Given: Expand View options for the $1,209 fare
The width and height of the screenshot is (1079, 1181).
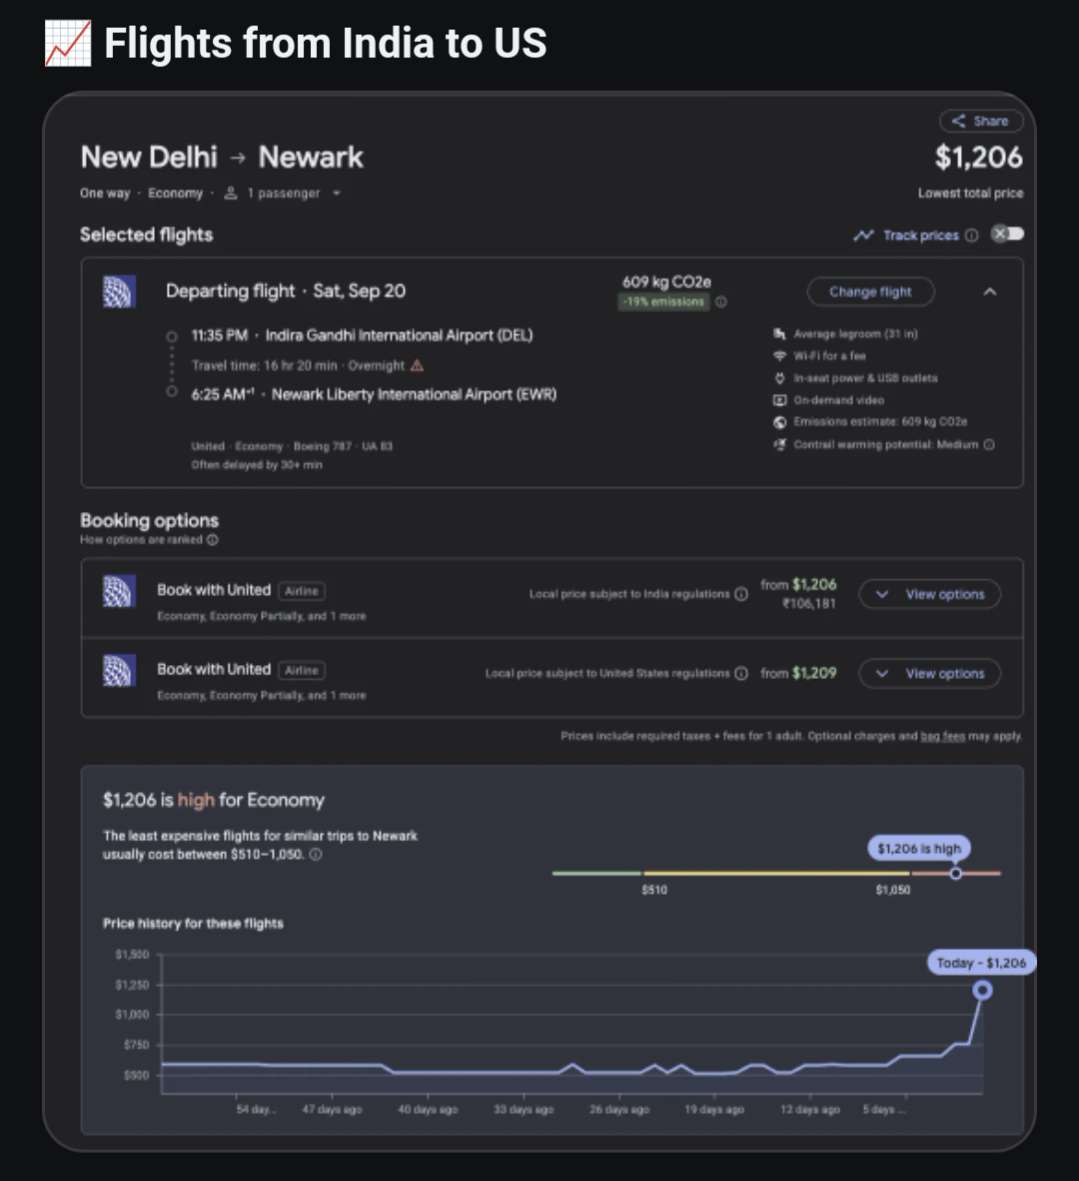Looking at the screenshot, I should (x=930, y=673).
